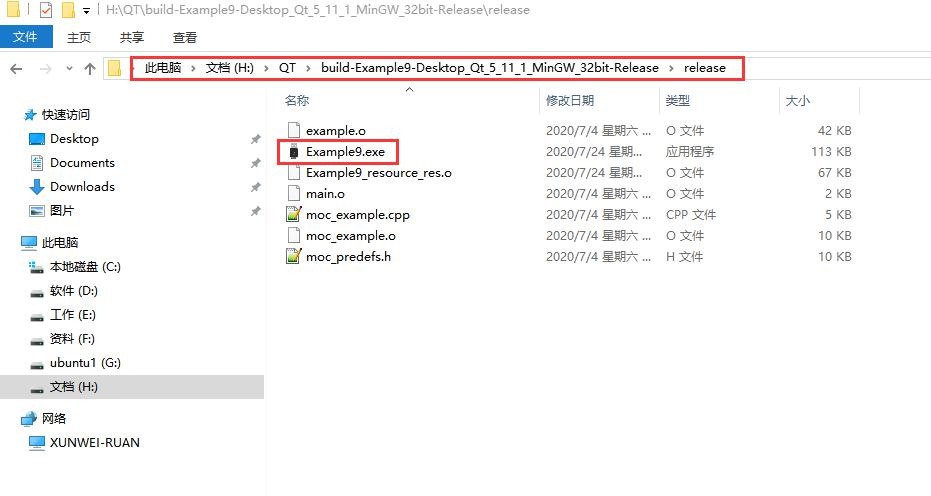Viewport: 931px width, 496px height.
Task: Click New folder icon in title bar
Action: 68,10
